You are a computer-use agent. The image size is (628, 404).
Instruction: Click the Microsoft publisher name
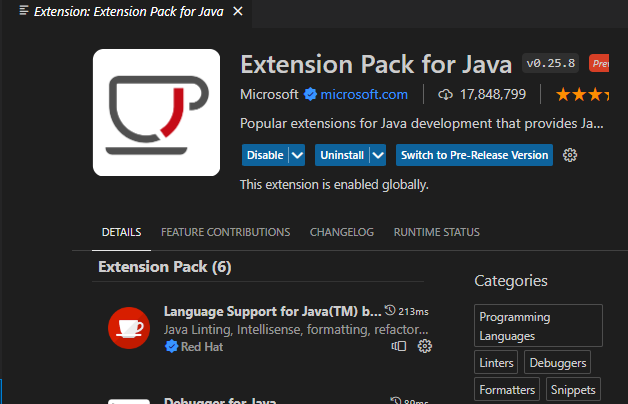pyautogui.click(x=269, y=94)
